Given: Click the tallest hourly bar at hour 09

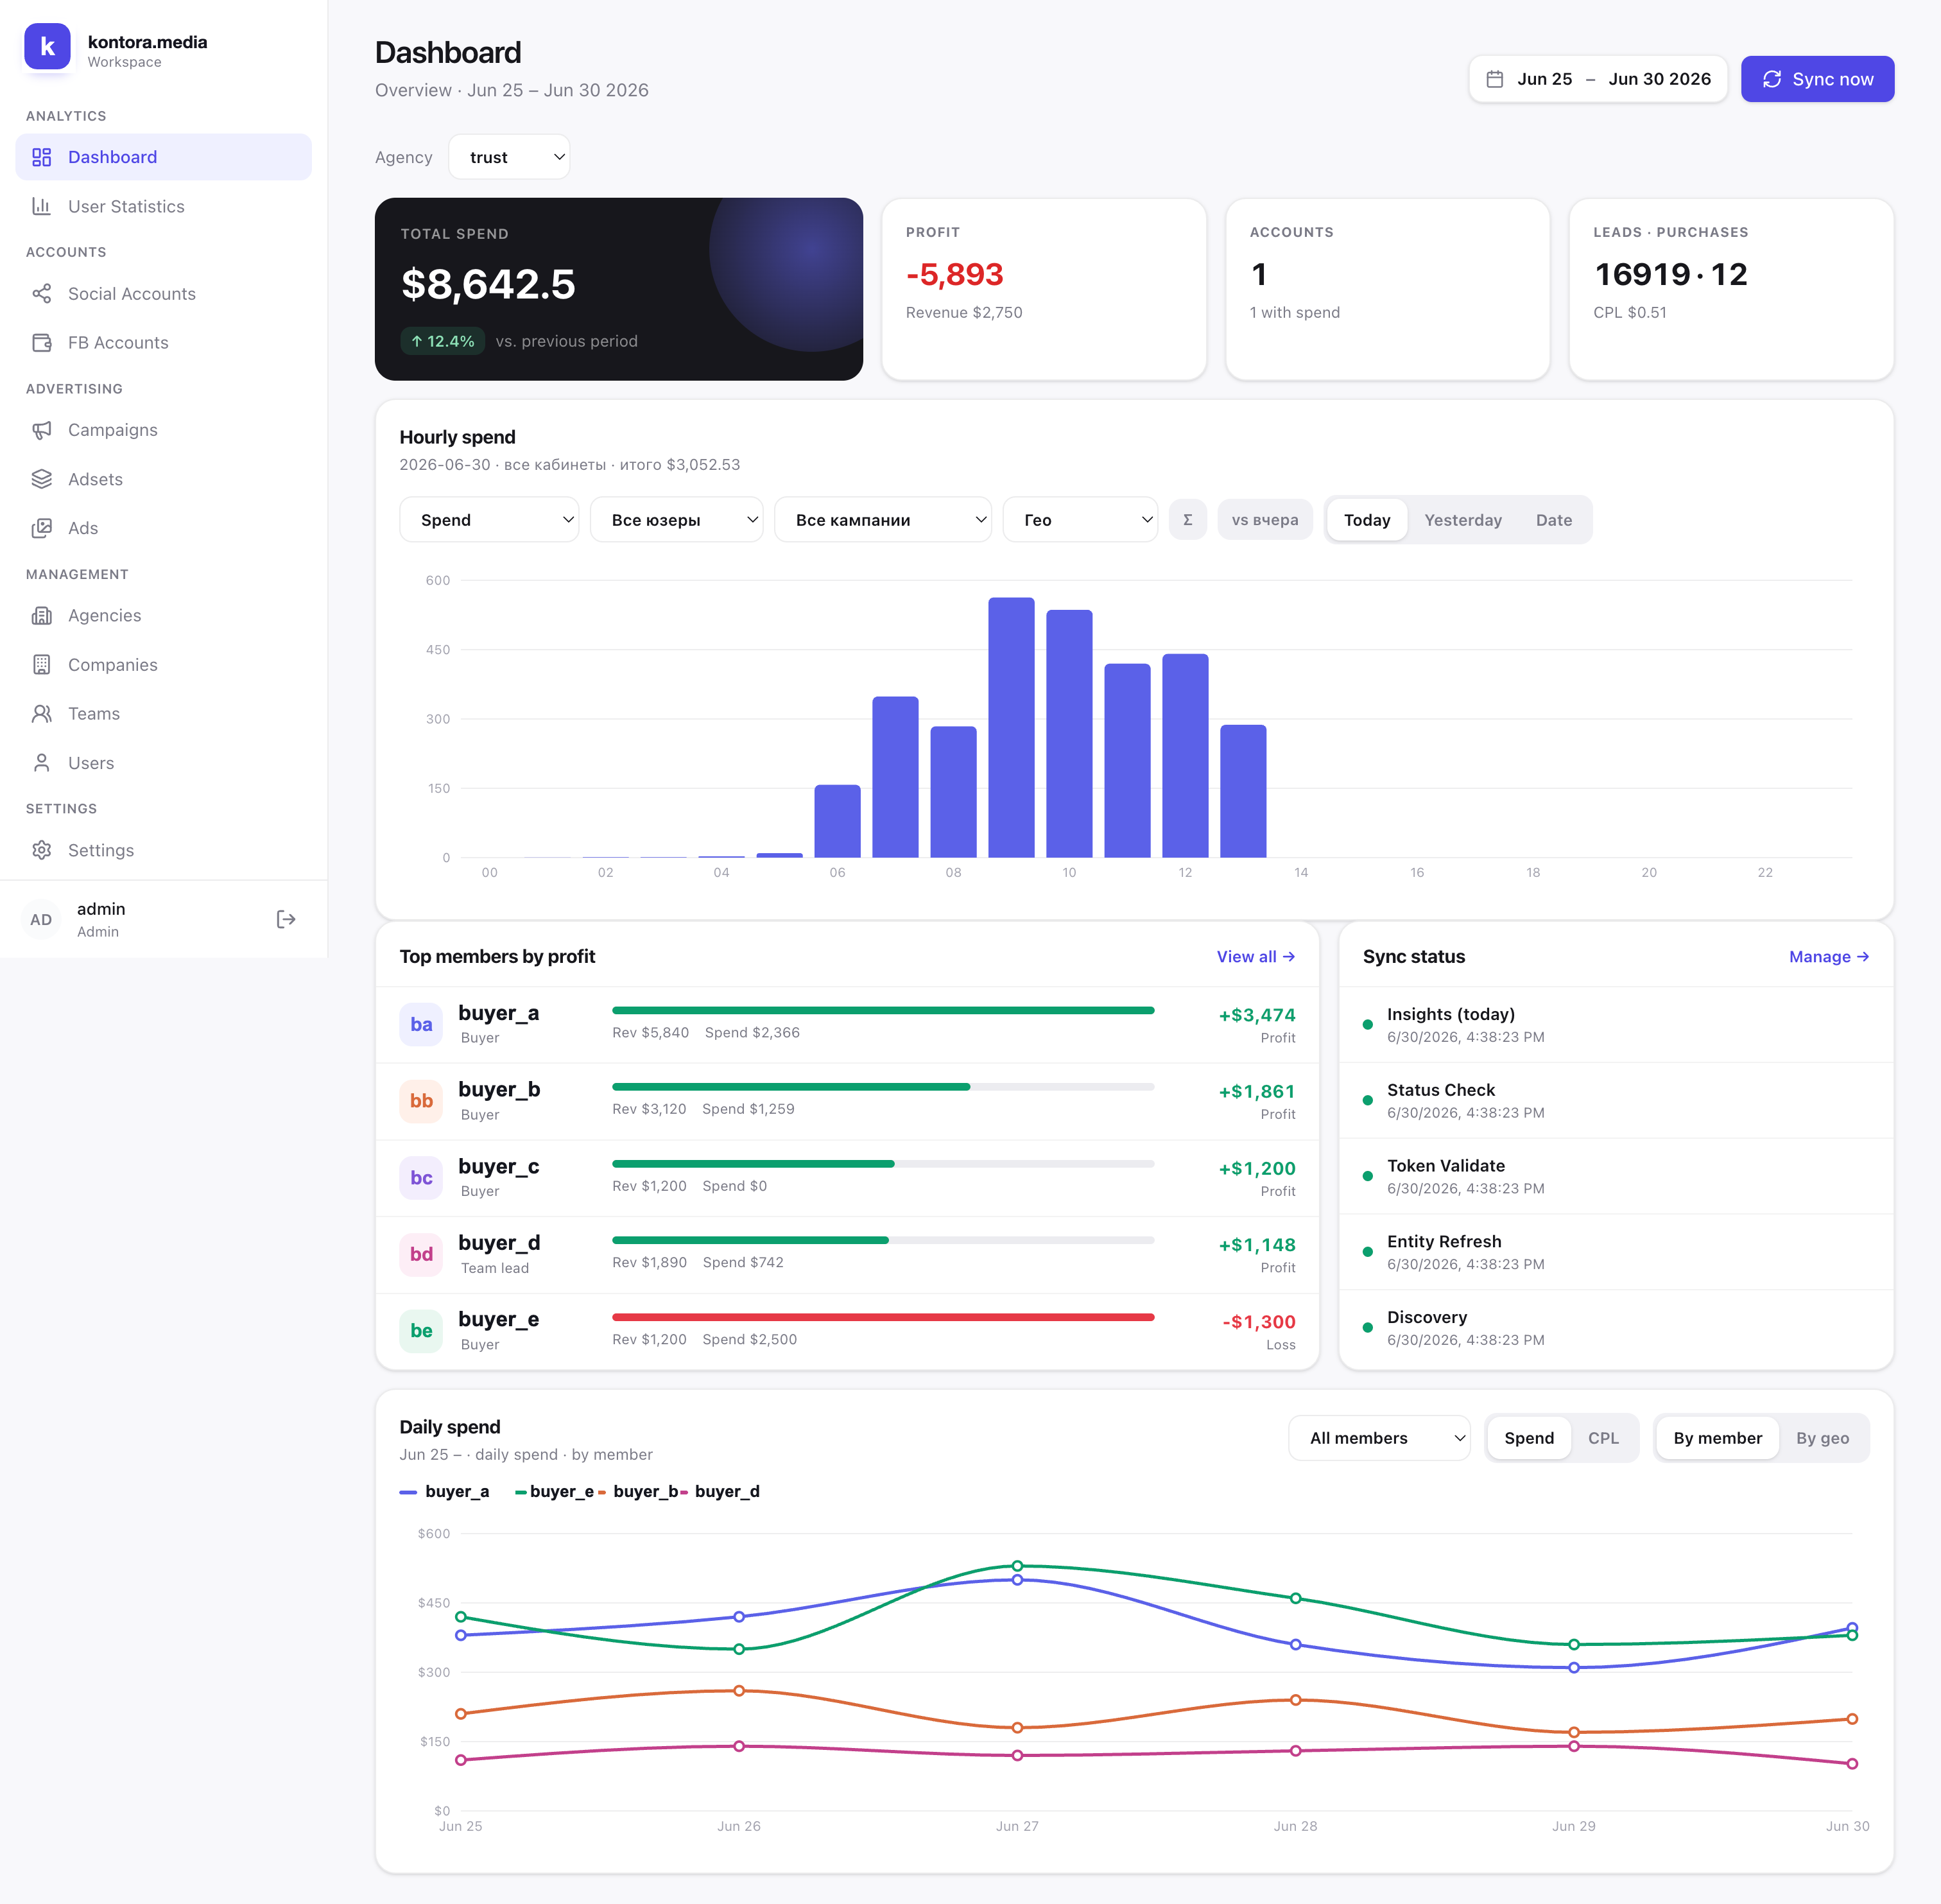Looking at the screenshot, I should (x=1011, y=727).
